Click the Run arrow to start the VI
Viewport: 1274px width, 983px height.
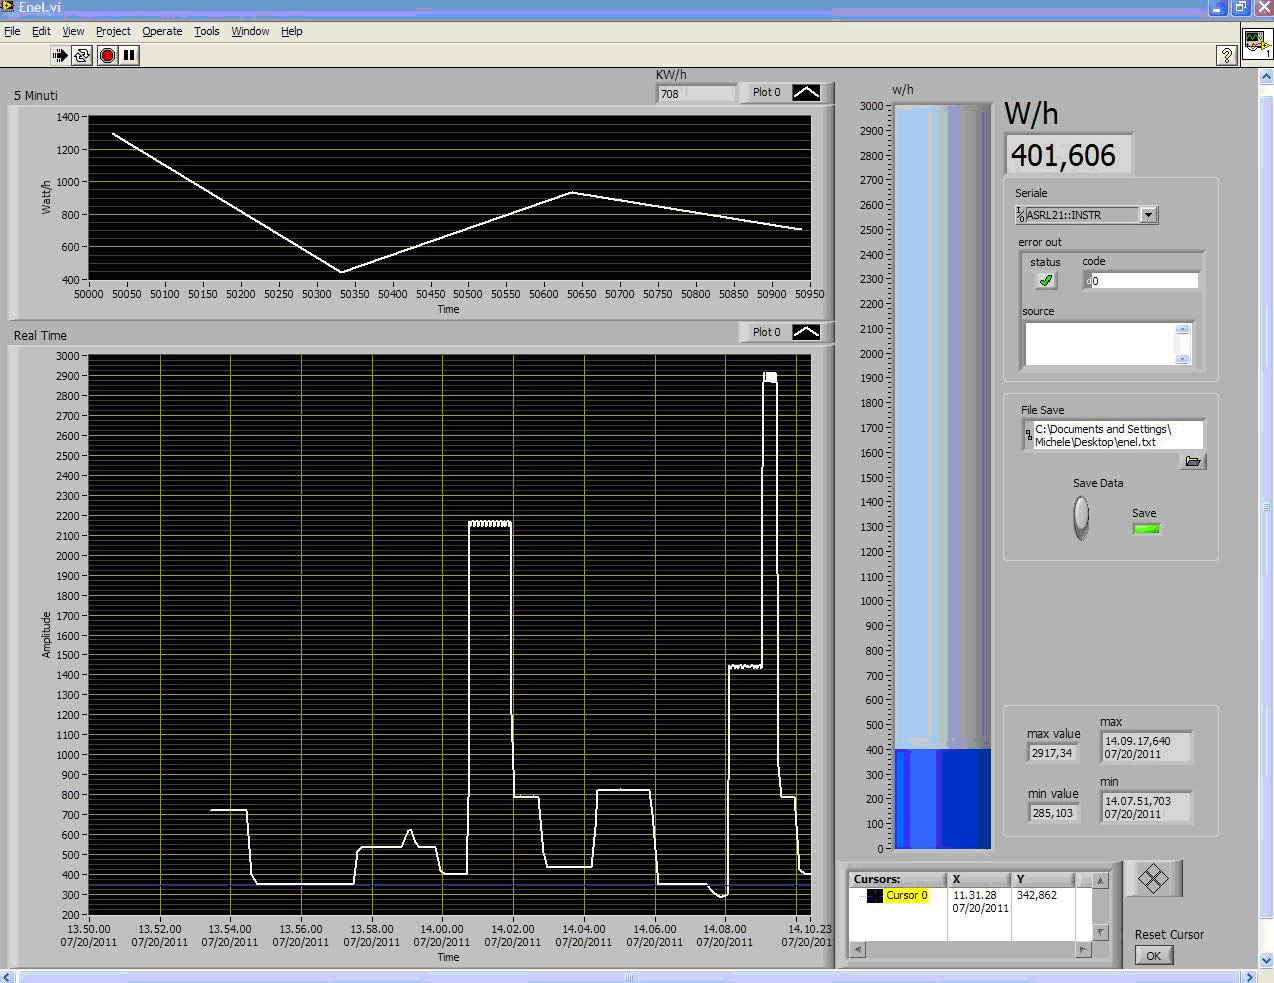60,55
